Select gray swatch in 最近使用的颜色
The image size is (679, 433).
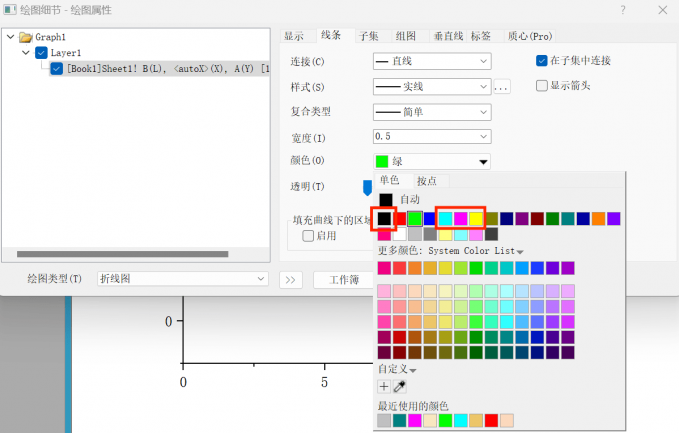coord(384,420)
